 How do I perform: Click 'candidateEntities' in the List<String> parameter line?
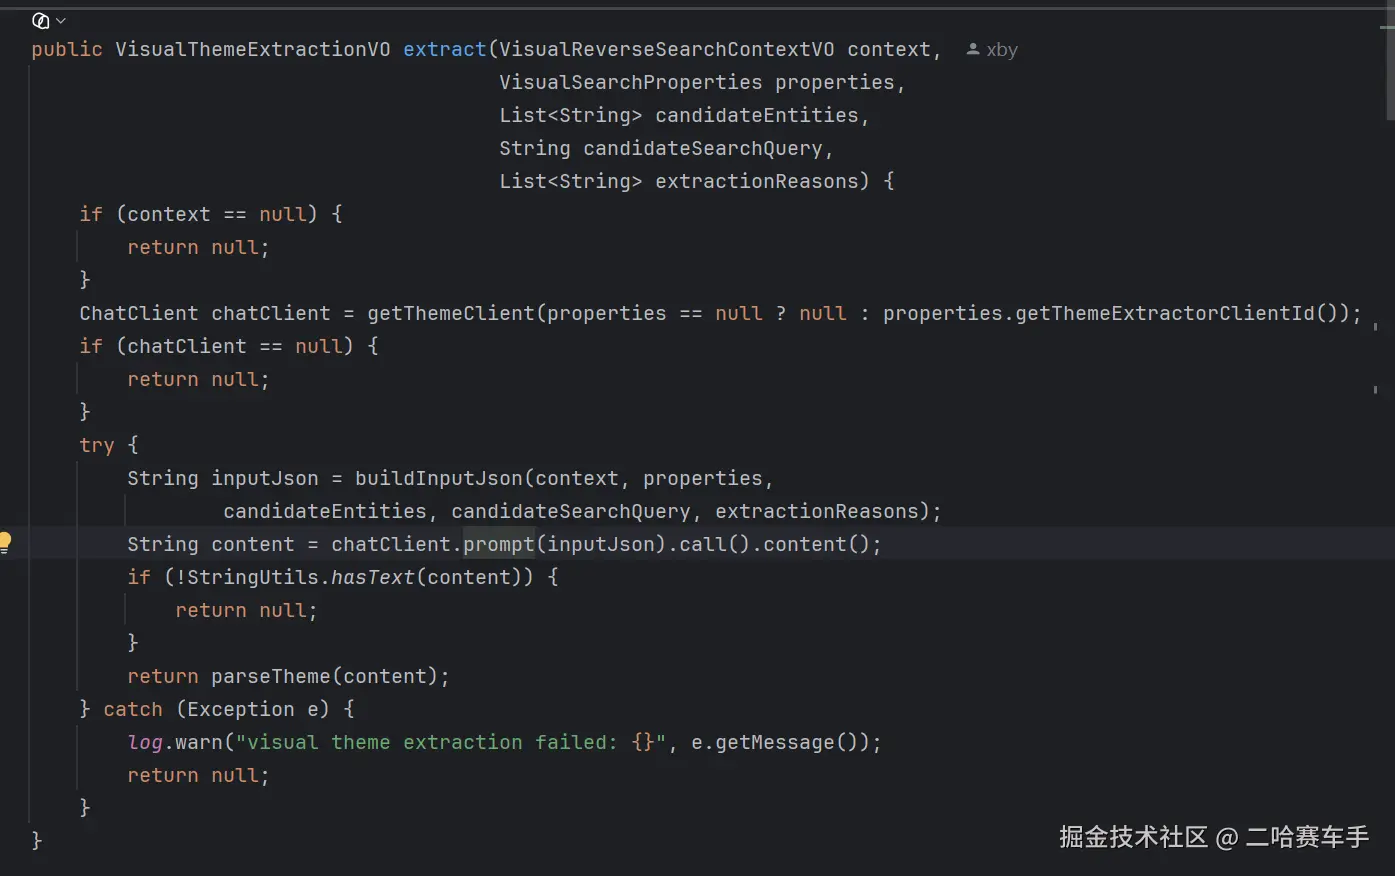pyautogui.click(x=757, y=115)
